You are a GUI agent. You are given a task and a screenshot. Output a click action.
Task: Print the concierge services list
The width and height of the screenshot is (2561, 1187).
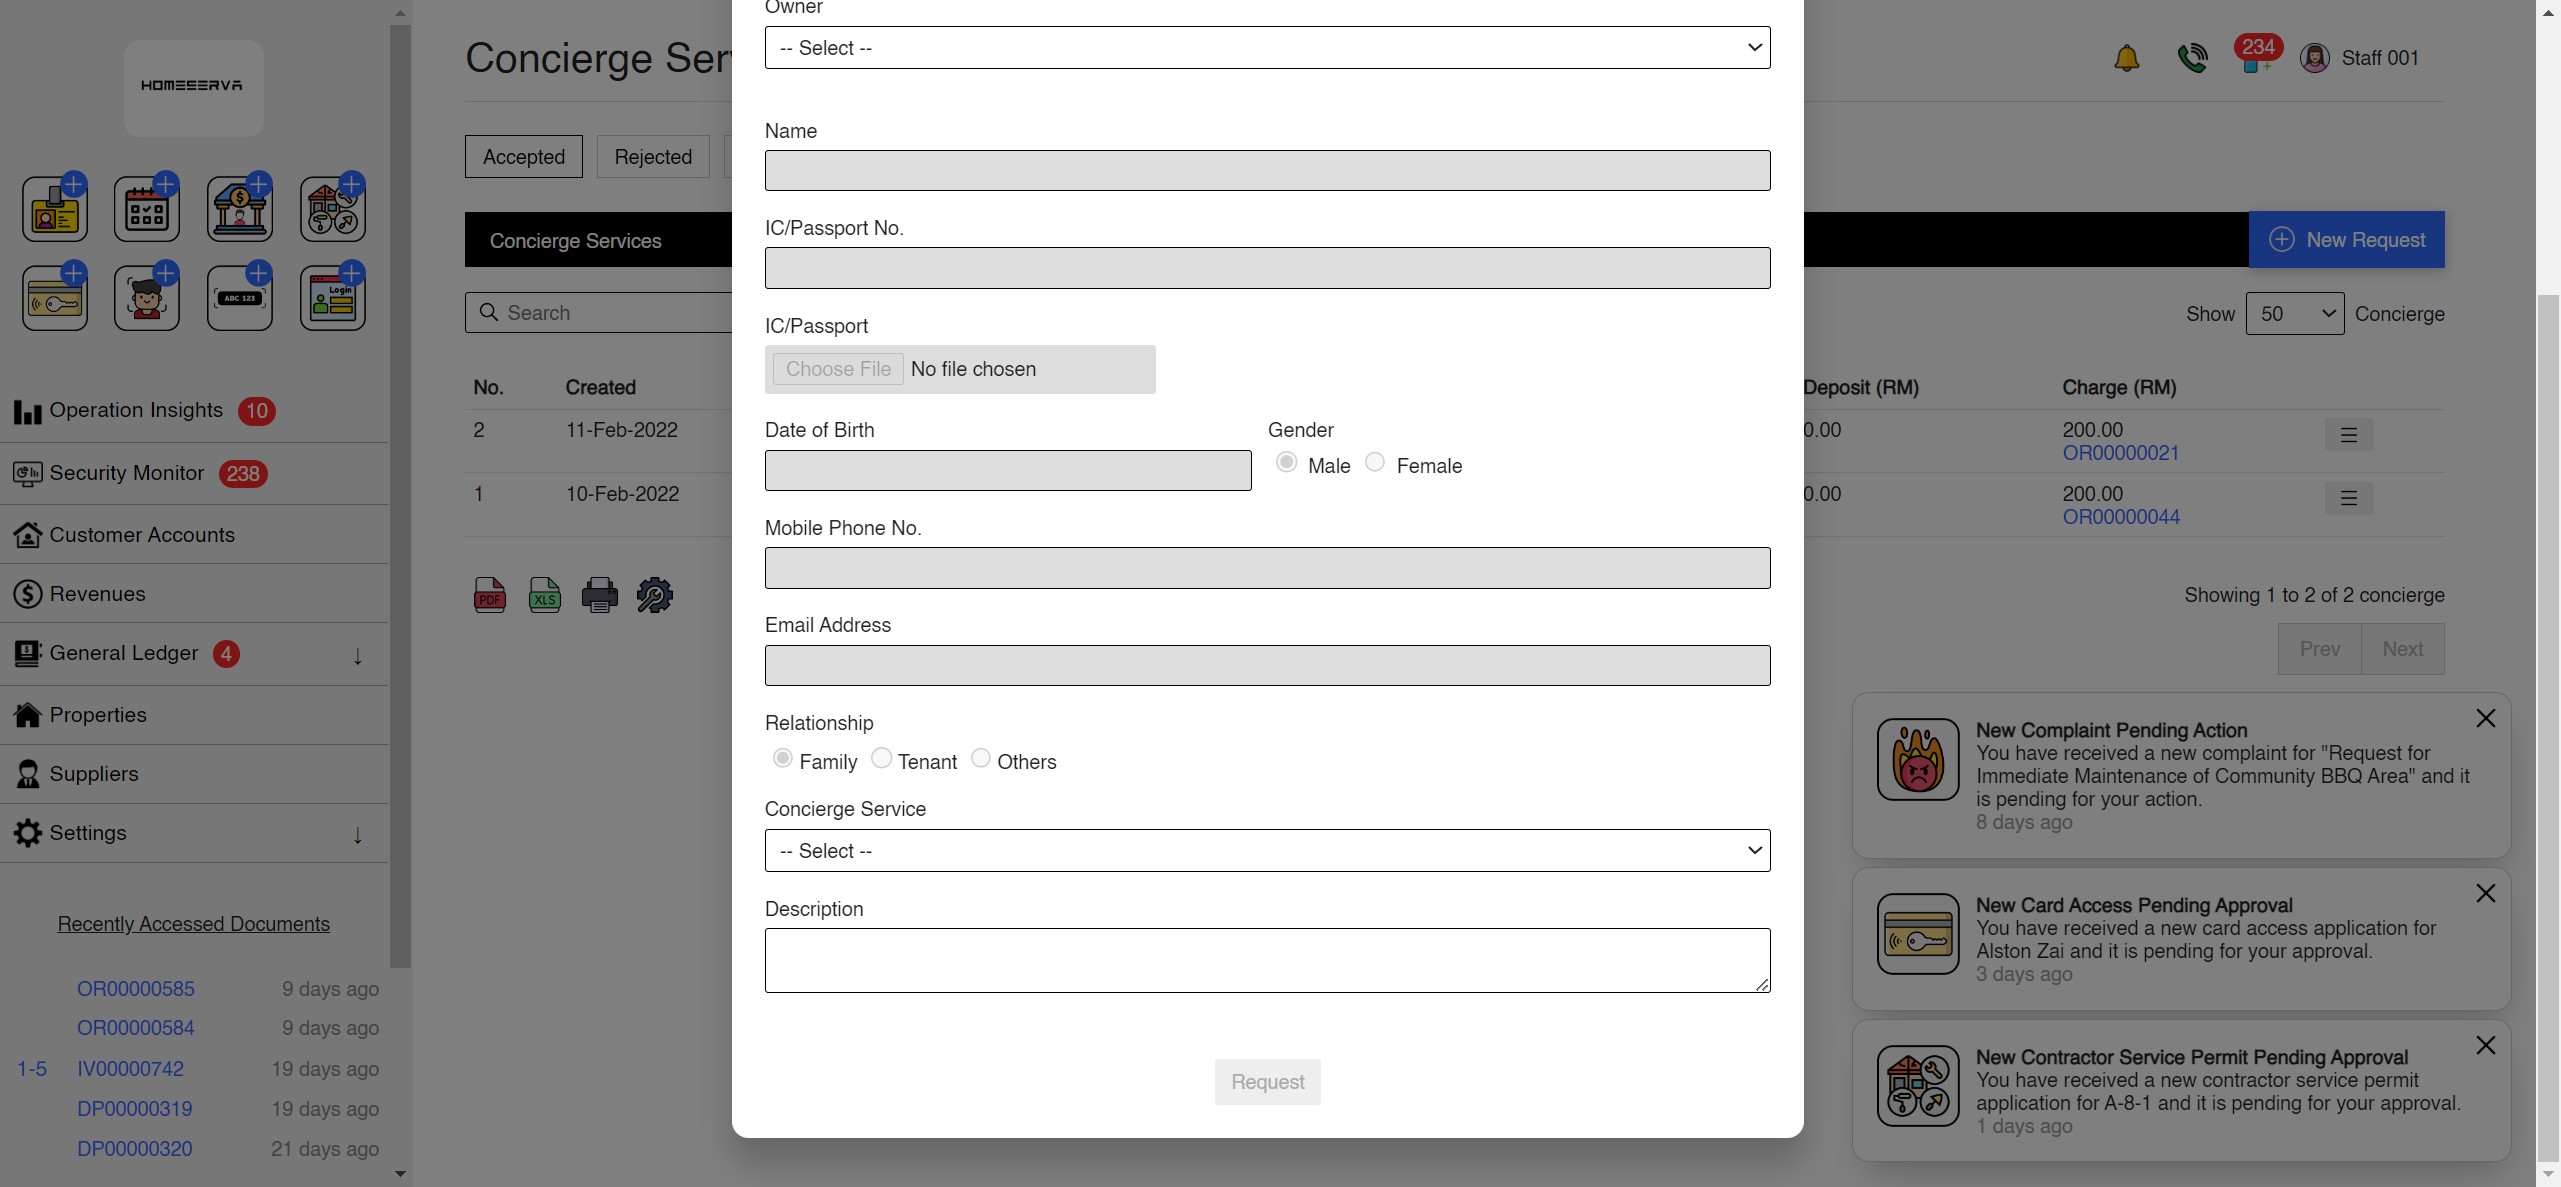coord(599,594)
